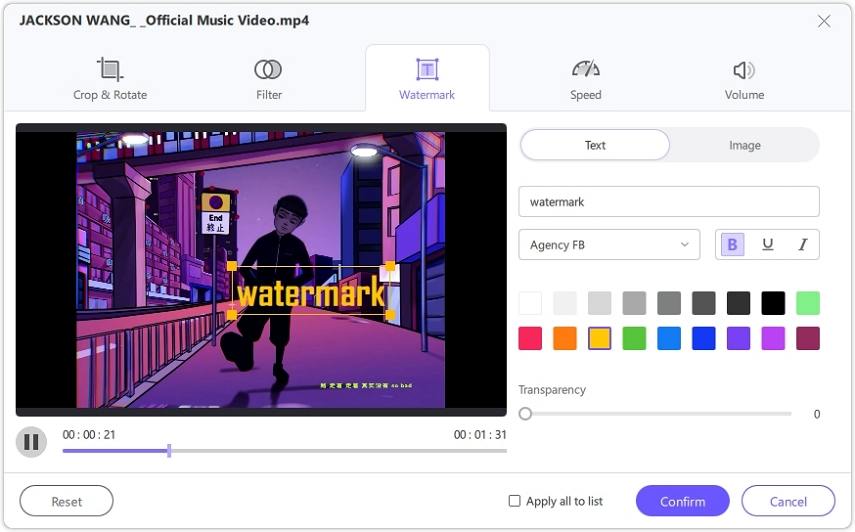
Task: Open the Crop & Rotate tab
Action: (x=110, y=79)
